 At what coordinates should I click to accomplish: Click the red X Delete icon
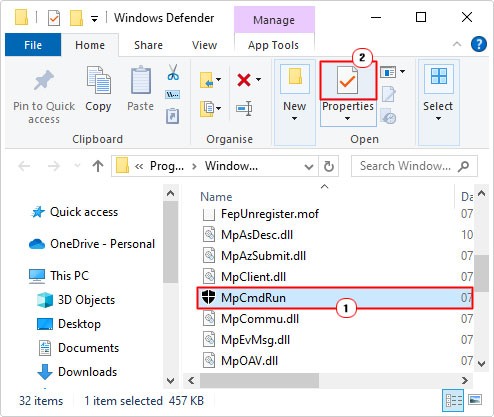244,80
